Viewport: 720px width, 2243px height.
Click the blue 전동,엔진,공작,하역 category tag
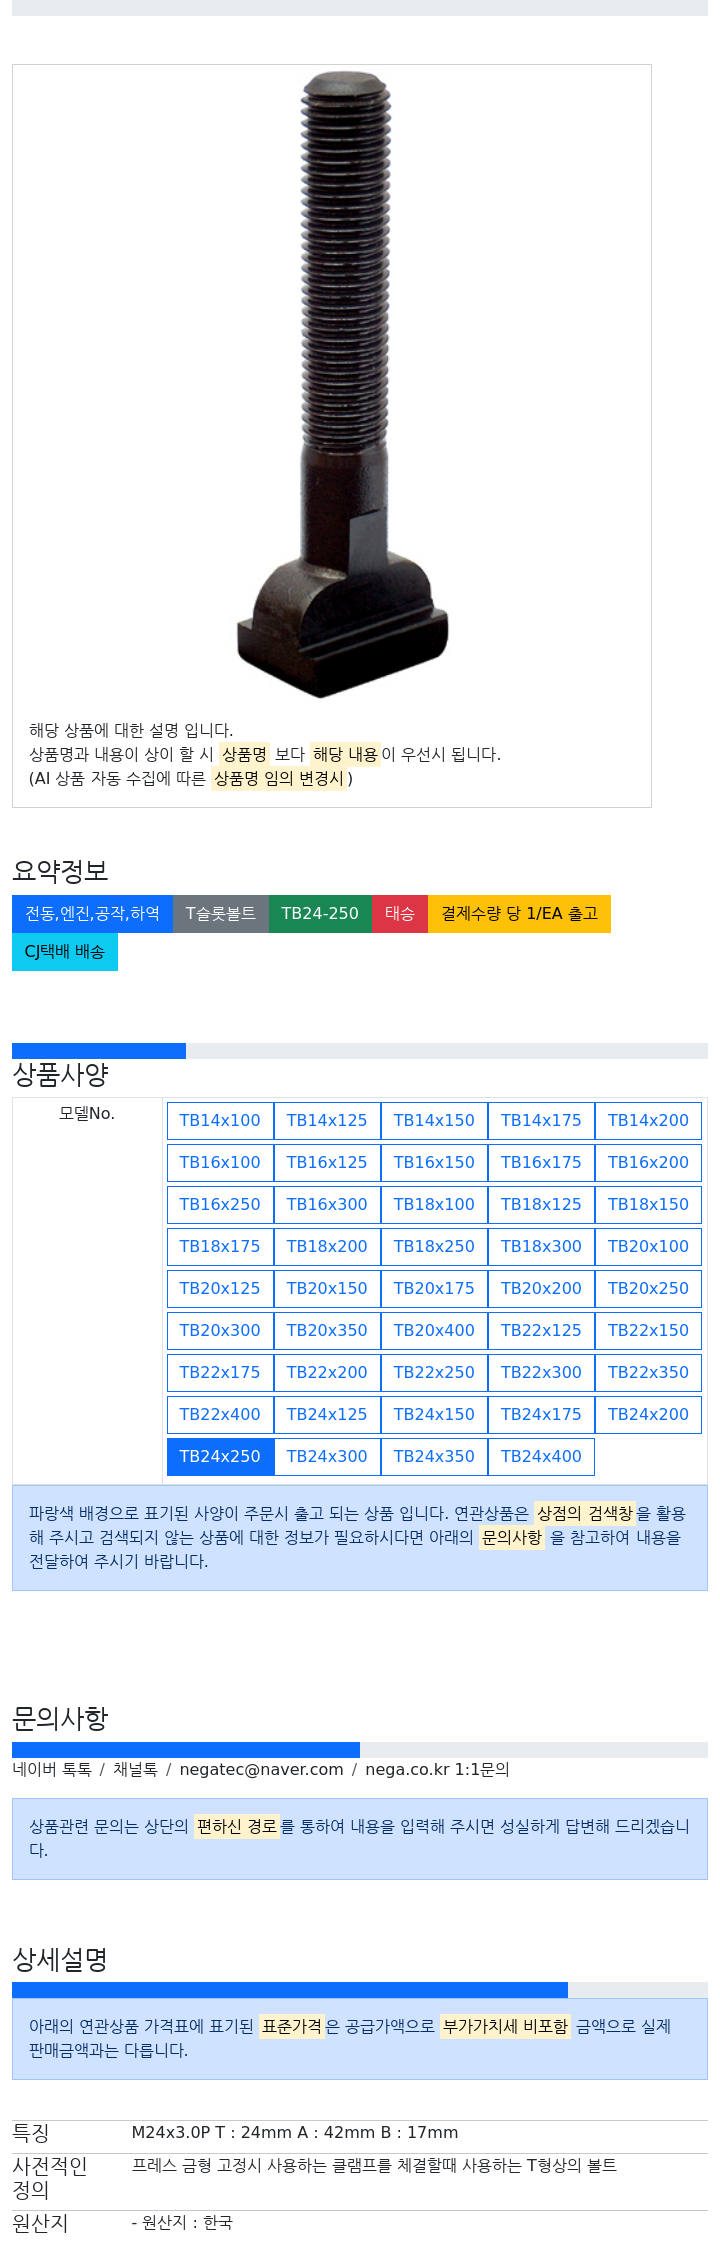(92, 914)
